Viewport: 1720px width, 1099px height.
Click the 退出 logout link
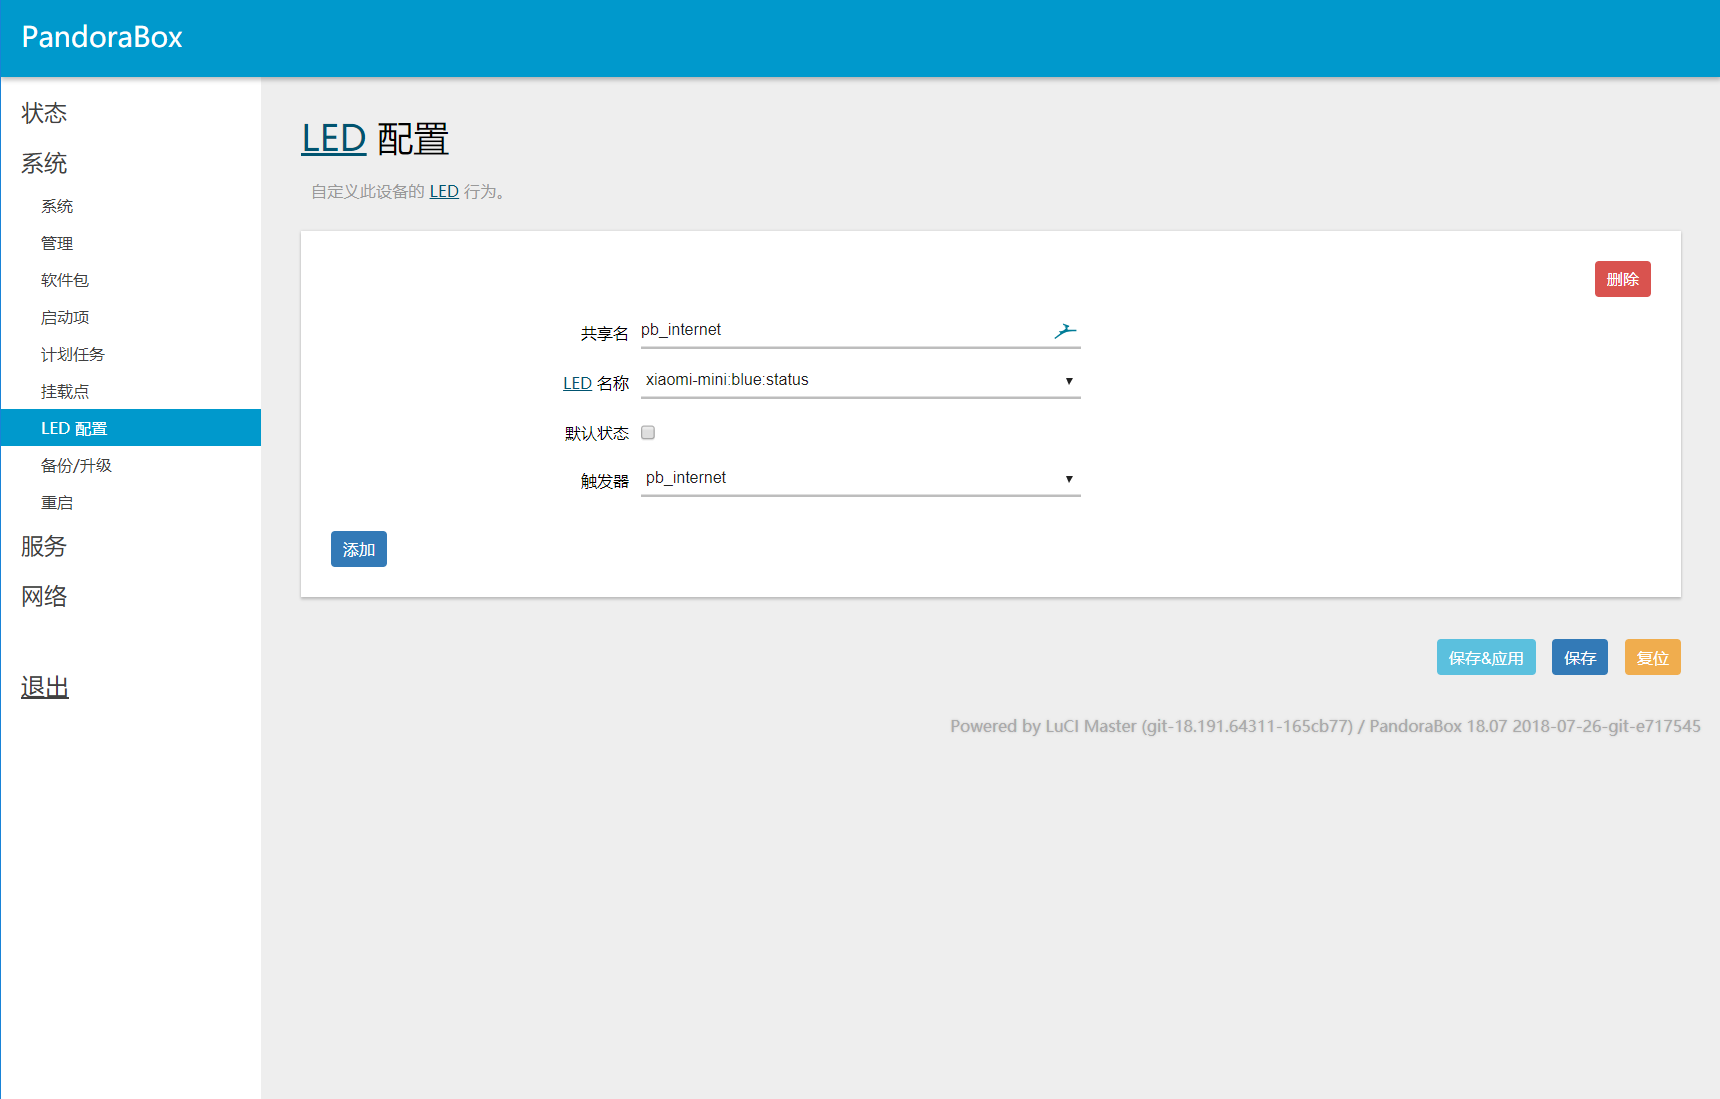click(45, 687)
